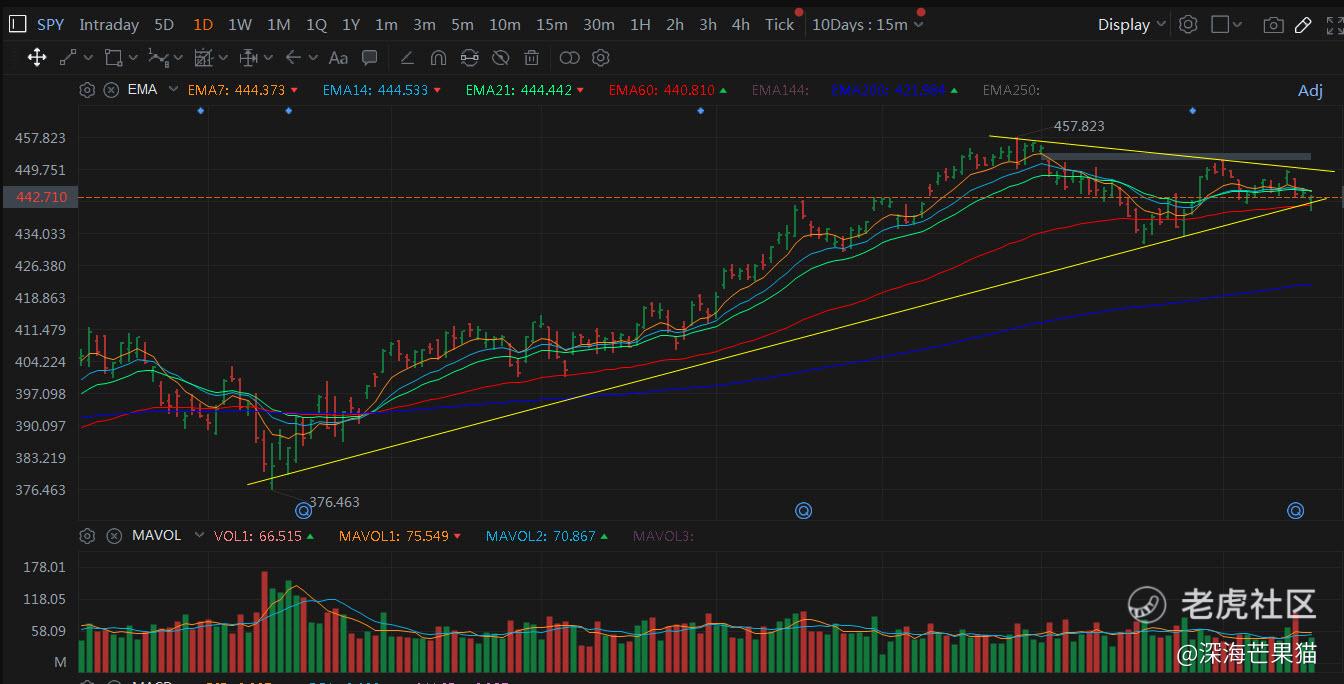The height and width of the screenshot is (684, 1344).
Task: Toggle the EMA21 line value
Action: pos(526,90)
